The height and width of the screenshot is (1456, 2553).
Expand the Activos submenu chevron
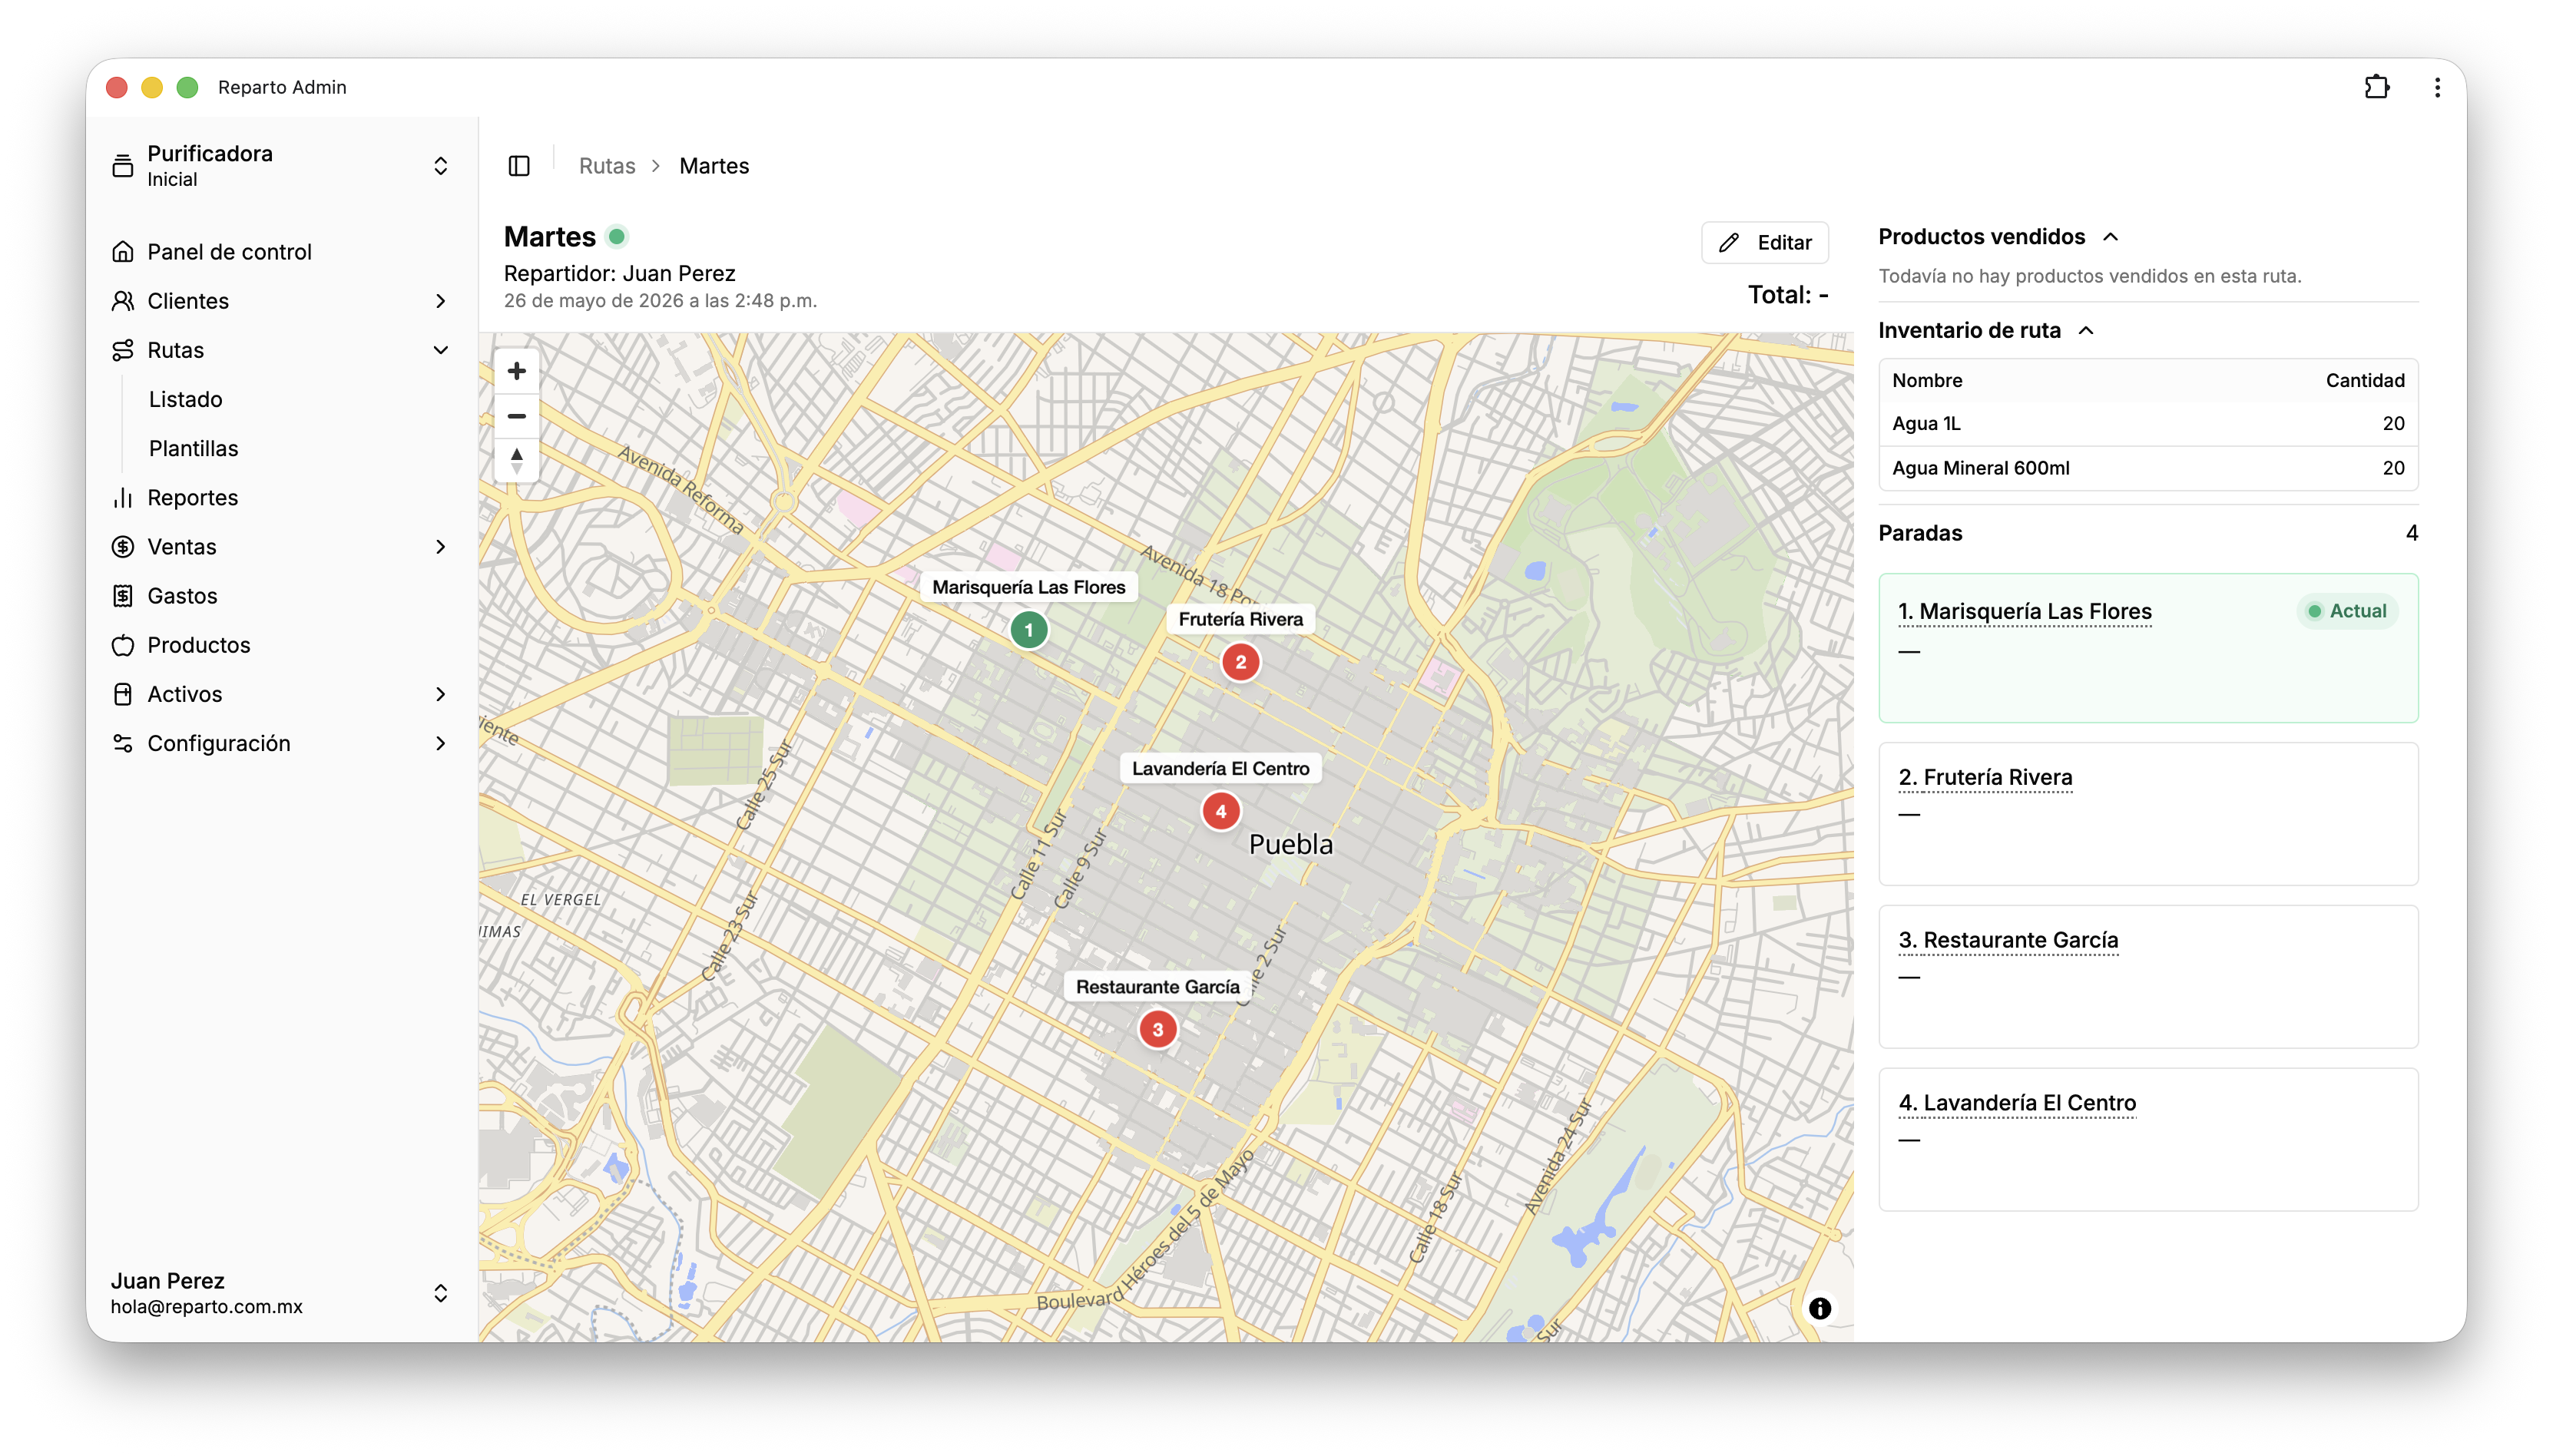click(440, 694)
